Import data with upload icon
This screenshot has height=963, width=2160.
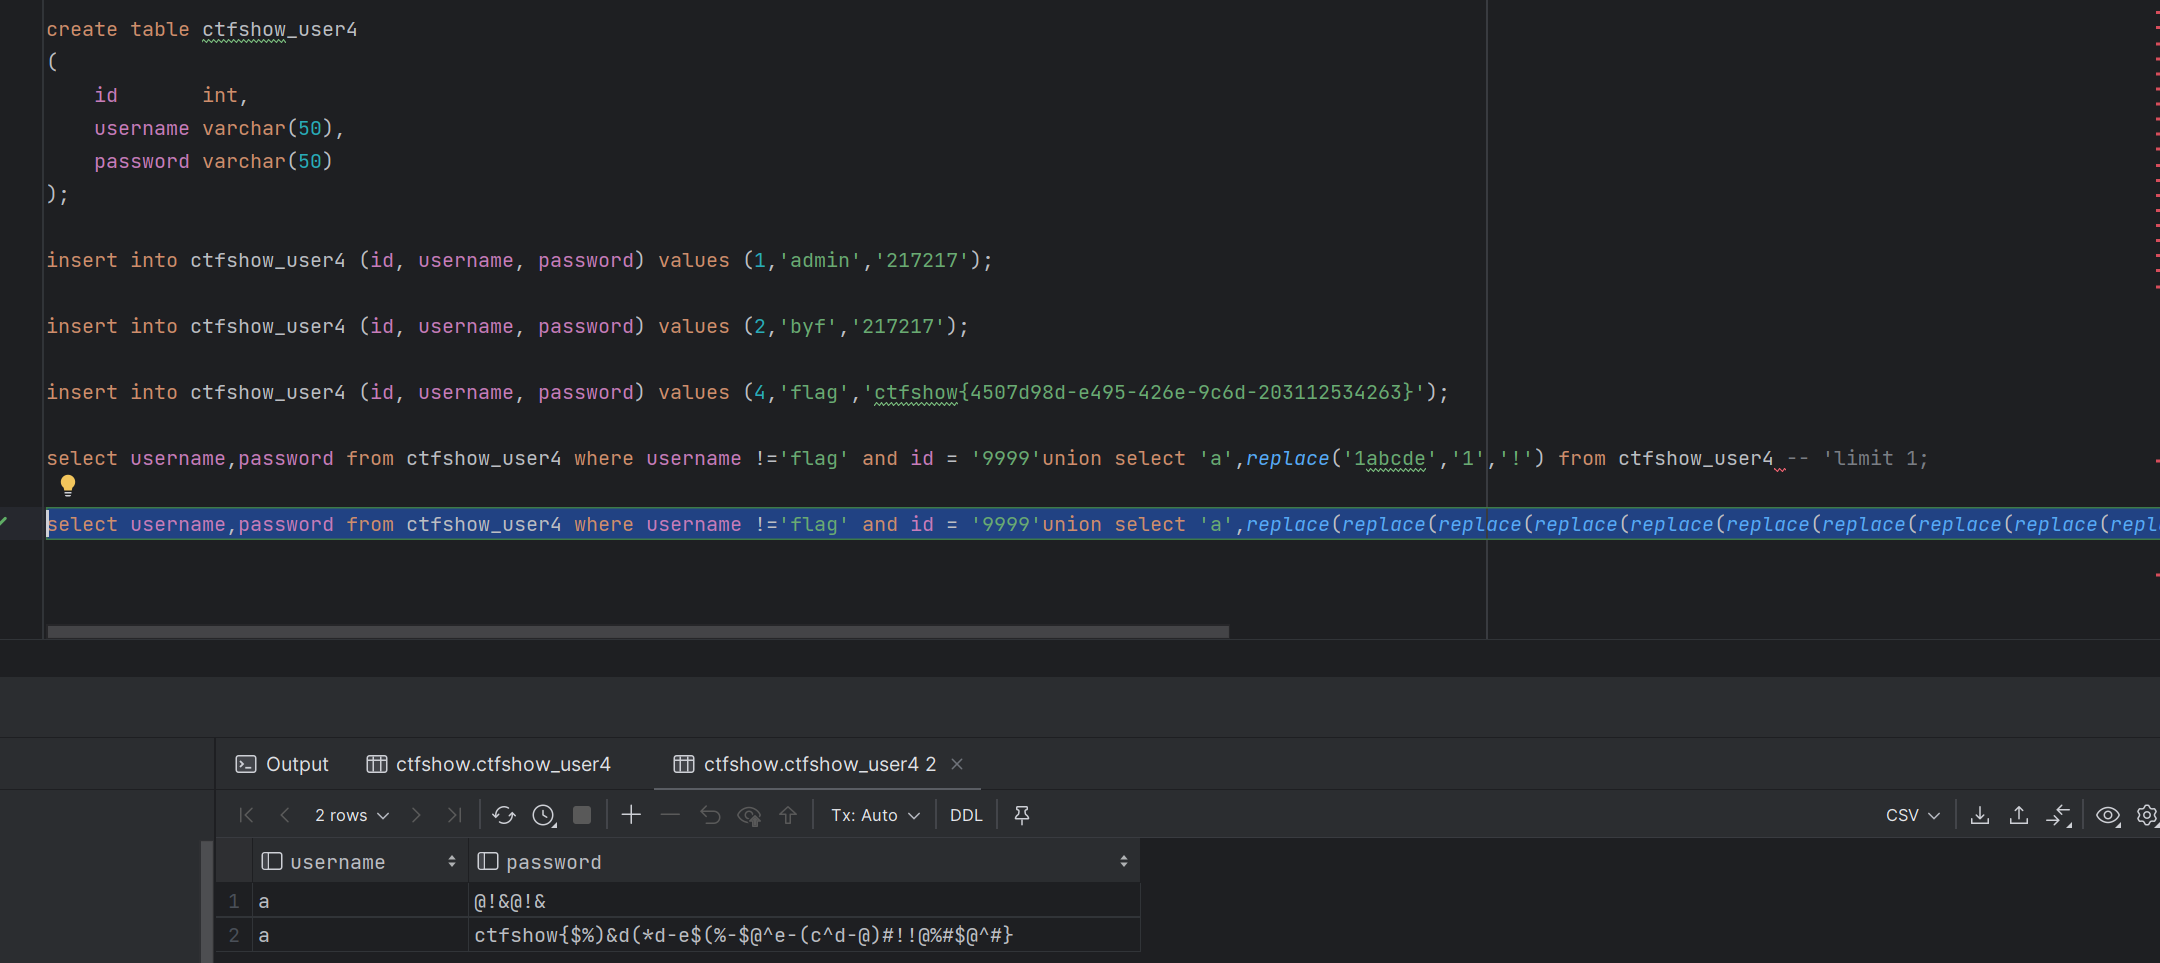[2019, 815]
